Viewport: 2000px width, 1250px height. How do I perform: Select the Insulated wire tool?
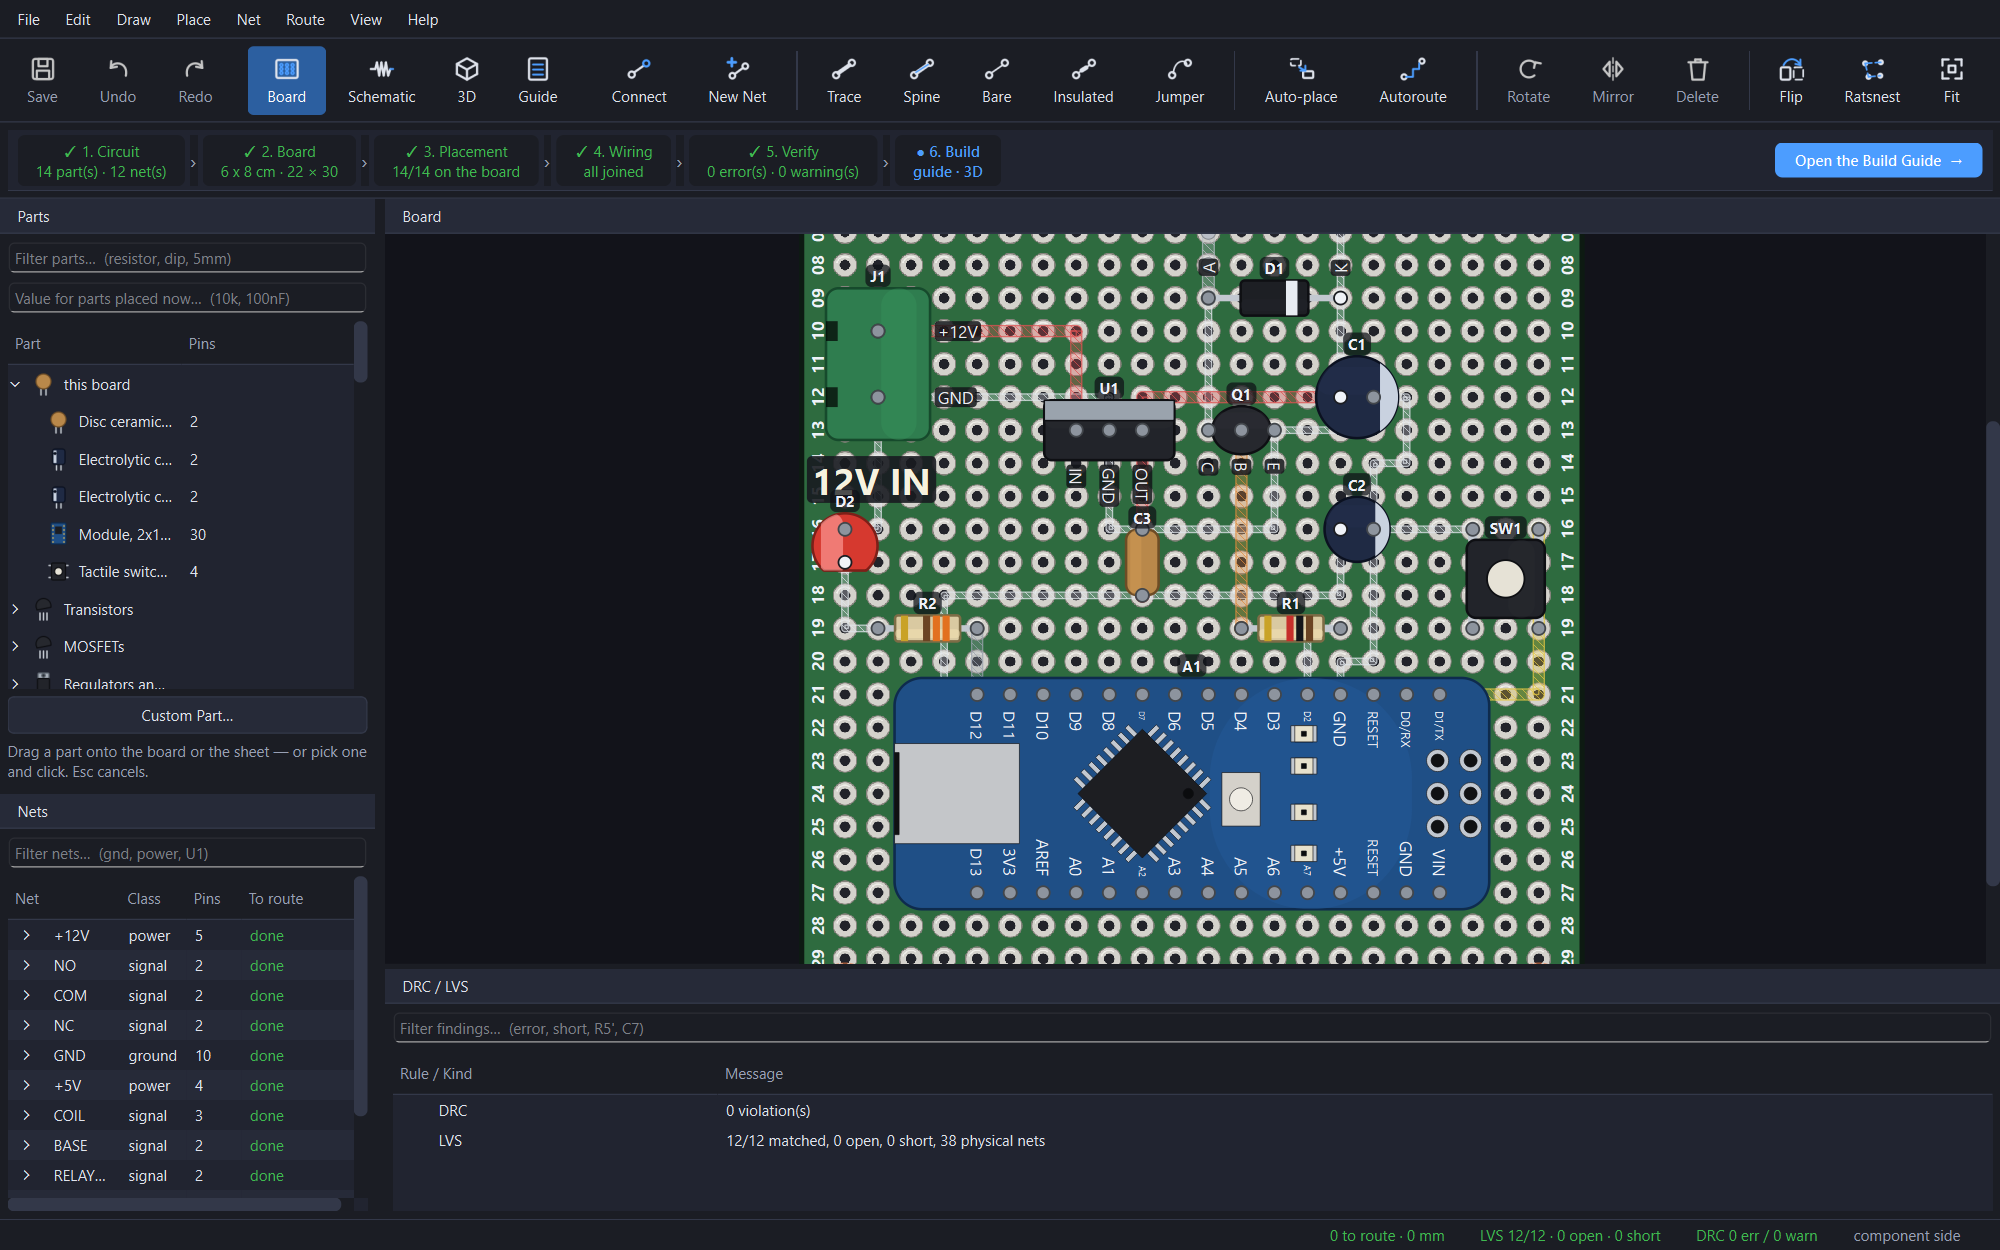pyautogui.click(x=1083, y=80)
